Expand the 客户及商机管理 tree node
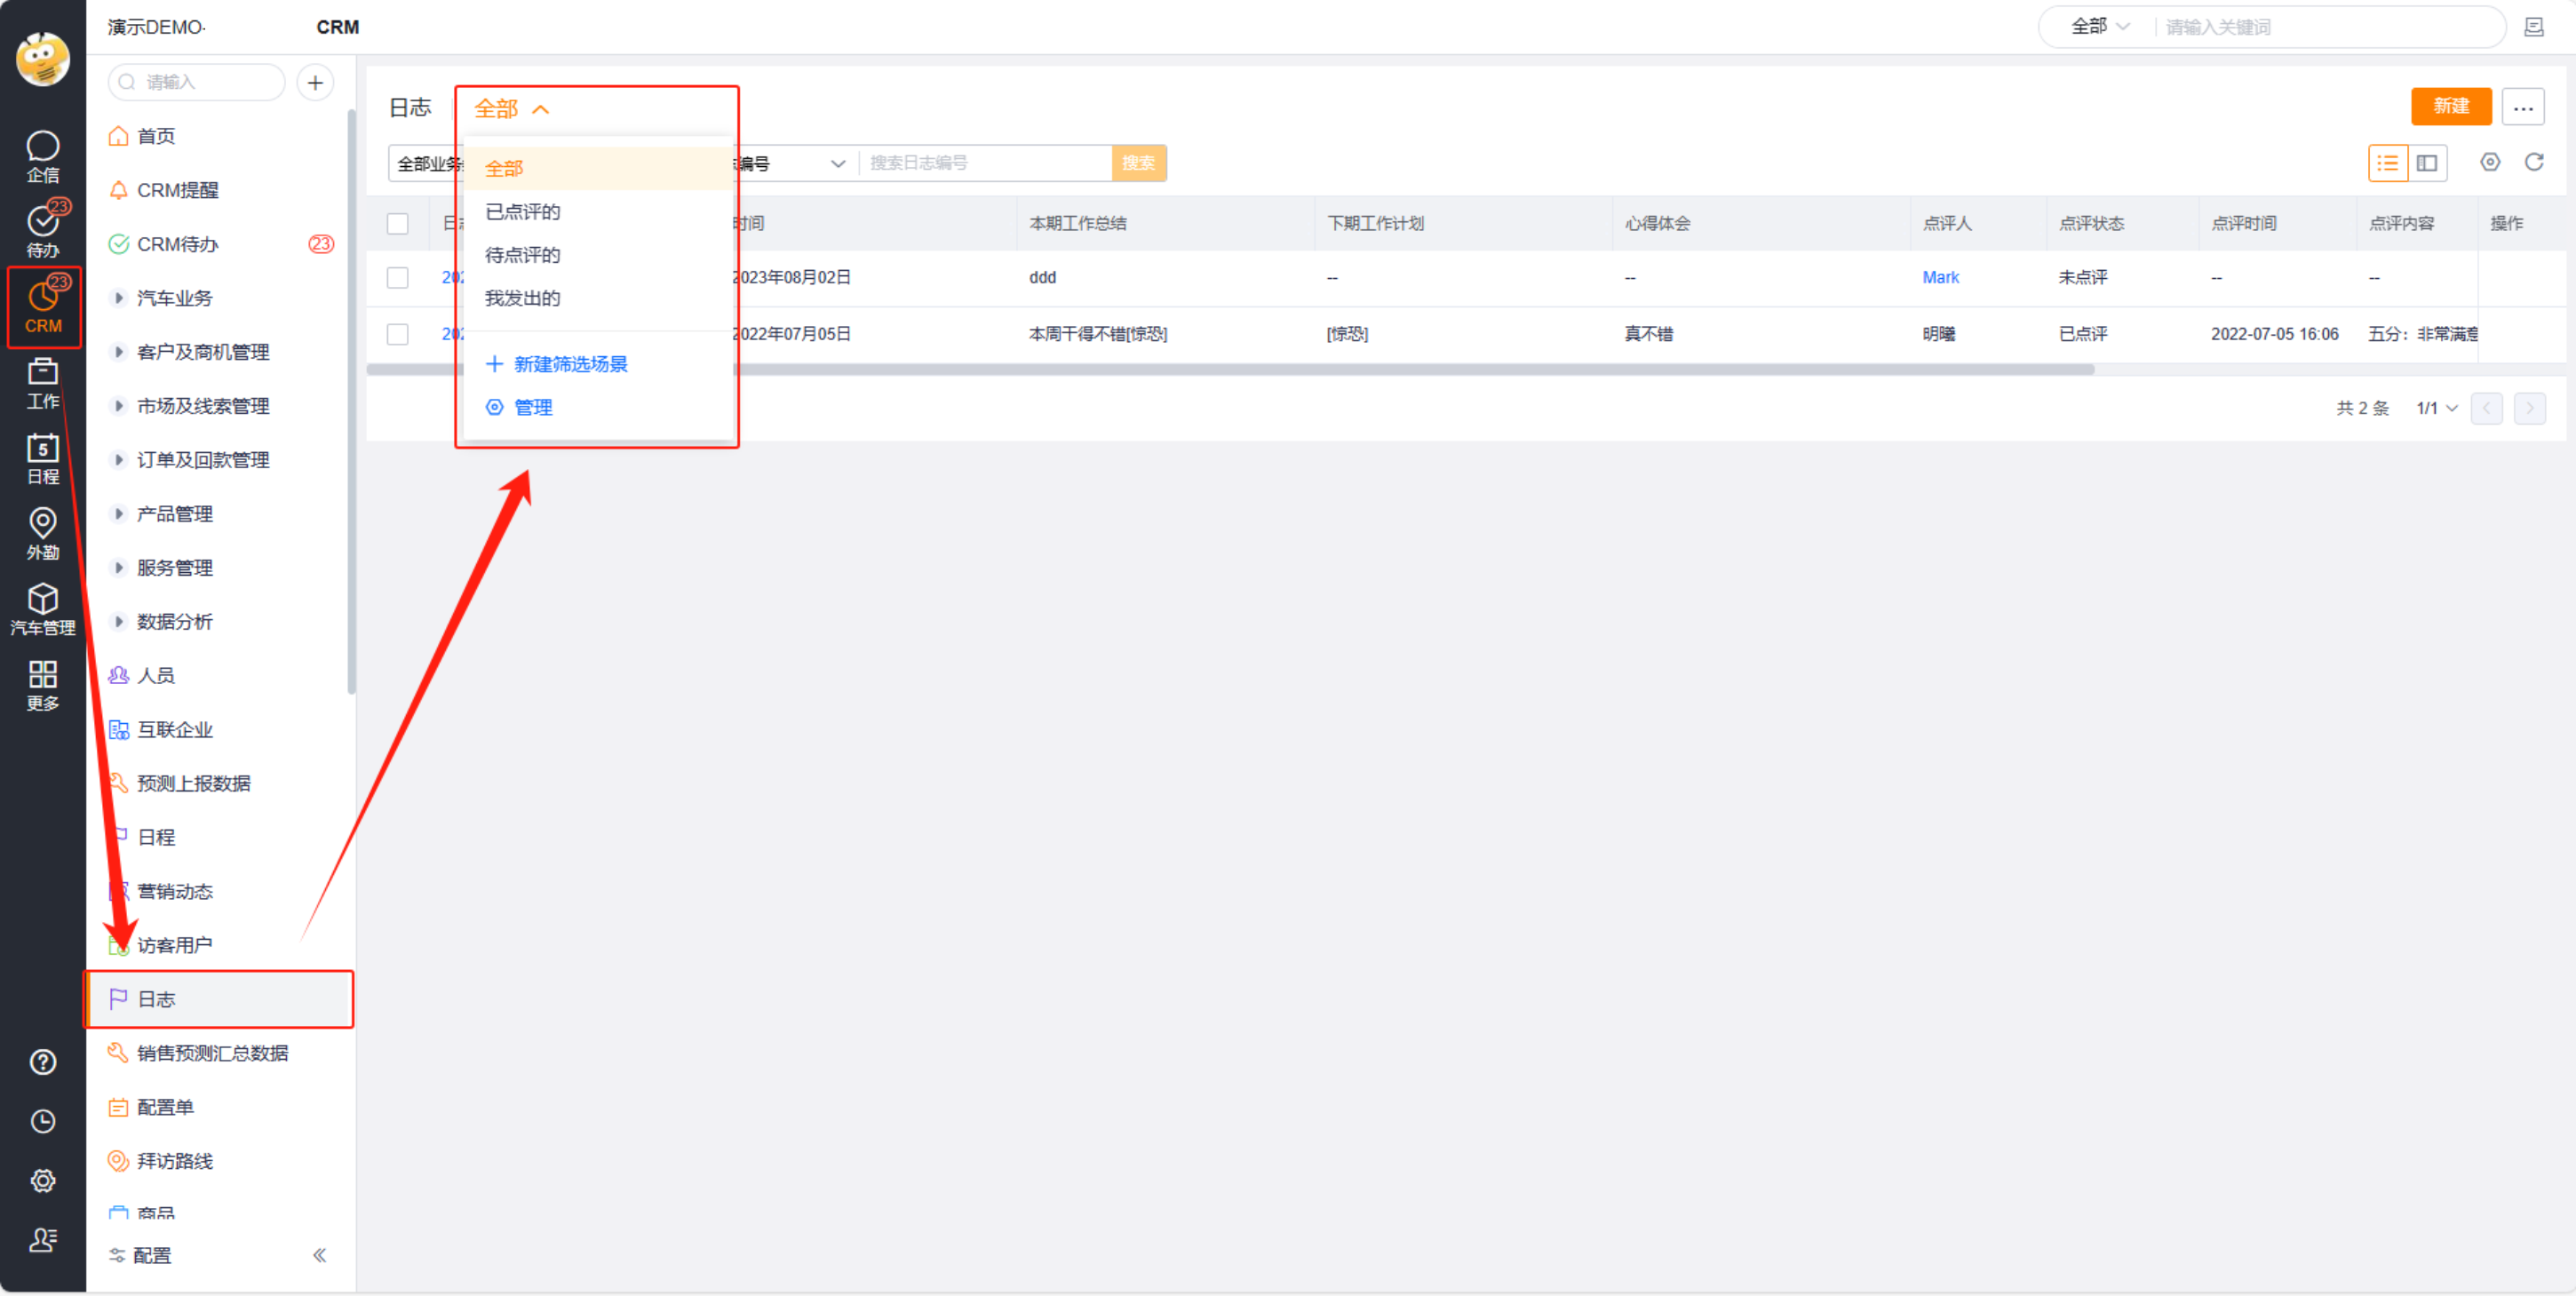 (x=119, y=352)
